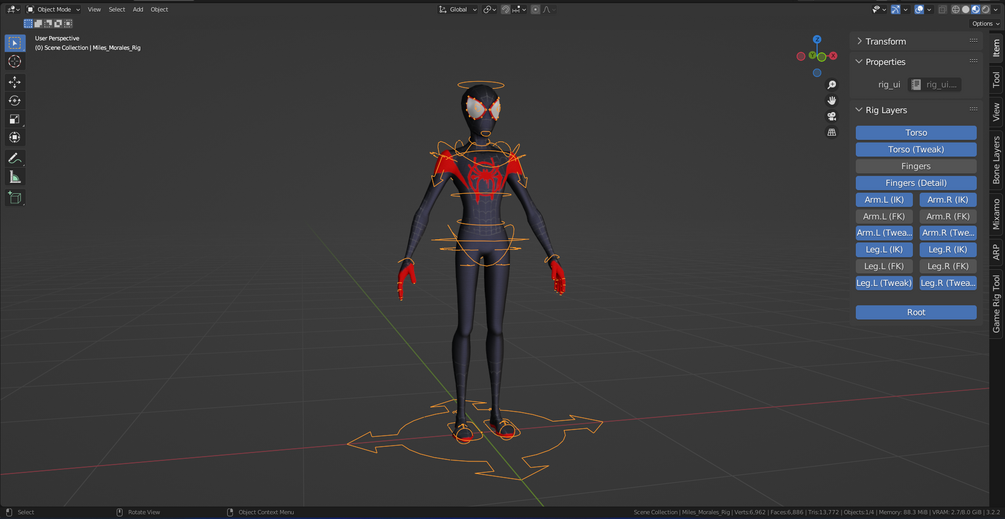The width and height of the screenshot is (1005, 519).
Task: Toggle the Leg.R (FK) layer
Action: click(948, 266)
